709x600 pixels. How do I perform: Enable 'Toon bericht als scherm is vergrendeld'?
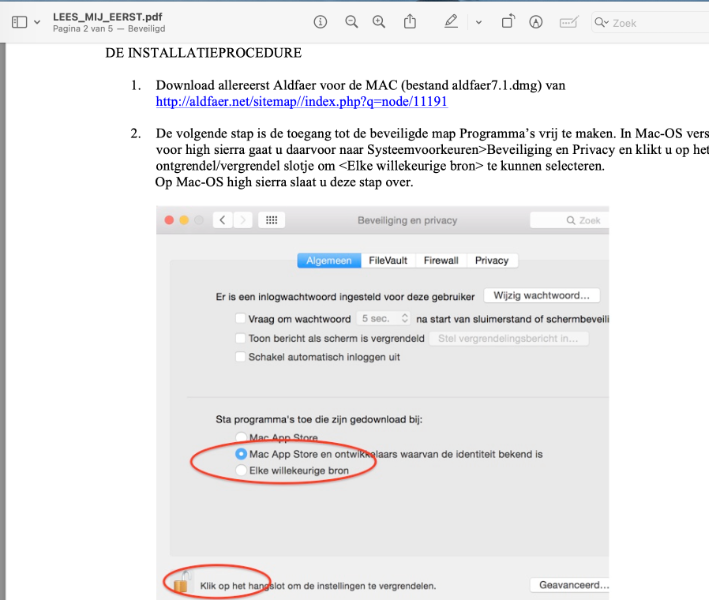click(239, 338)
